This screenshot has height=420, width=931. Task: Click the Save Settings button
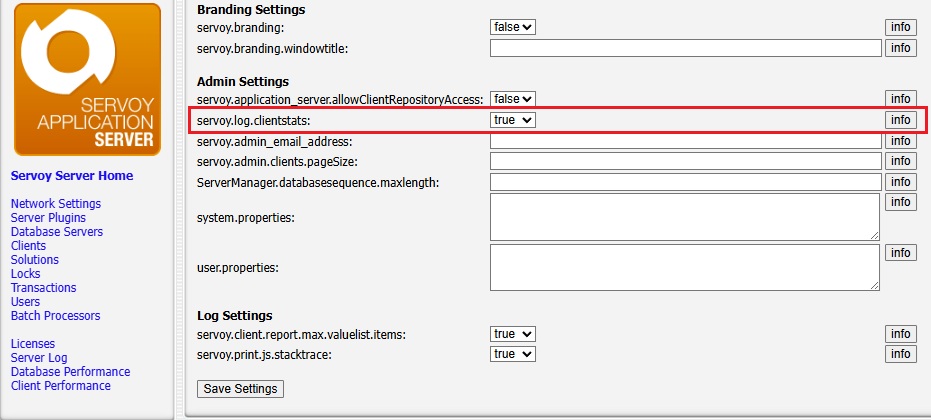pyautogui.click(x=240, y=389)
